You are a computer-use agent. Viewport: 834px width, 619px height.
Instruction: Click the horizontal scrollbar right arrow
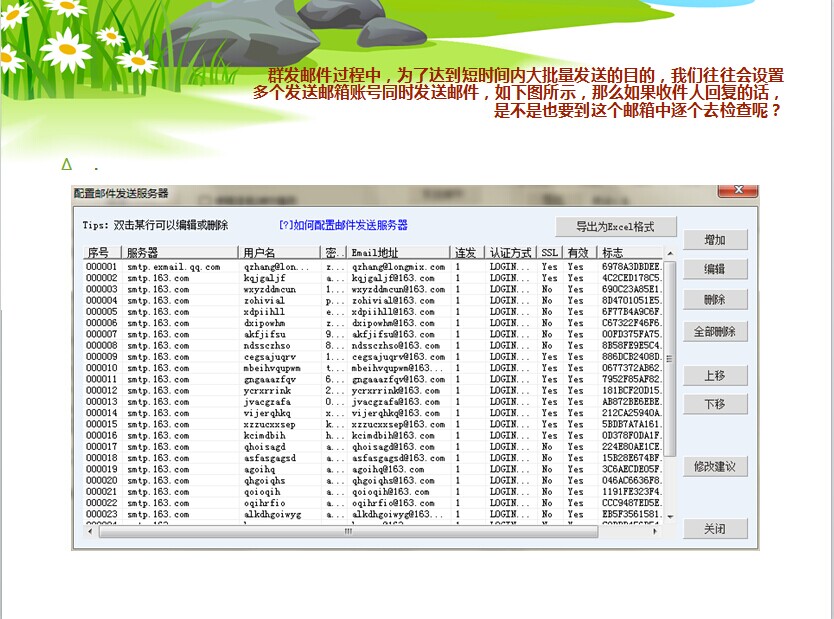[x=656, y=531]
